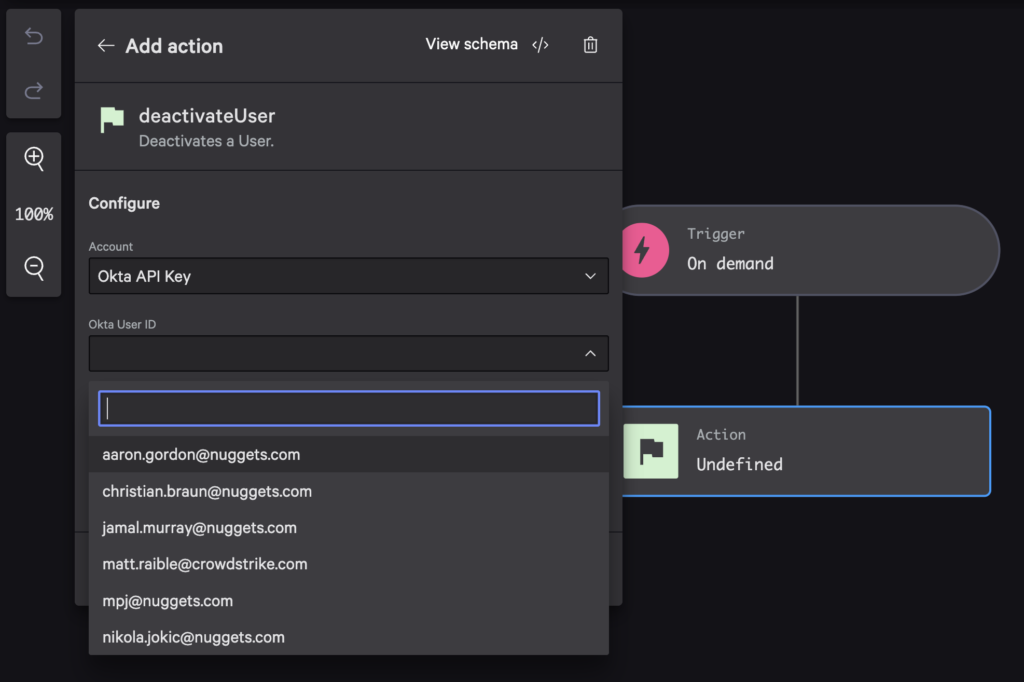
Task: Choose christian.braun@nuggets.com option
Action: (207, 491)
